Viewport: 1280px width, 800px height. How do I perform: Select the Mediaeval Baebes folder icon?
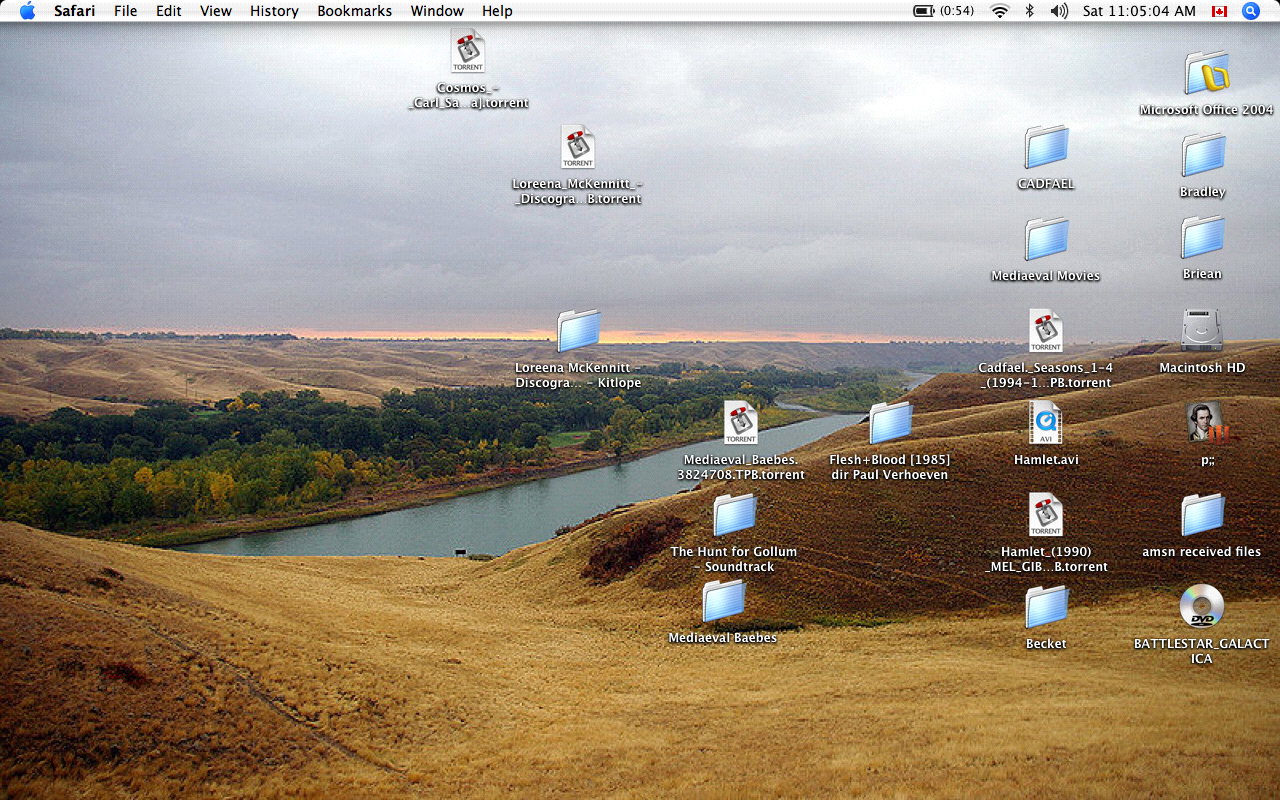pyautogui.click(x=723, y=601)
